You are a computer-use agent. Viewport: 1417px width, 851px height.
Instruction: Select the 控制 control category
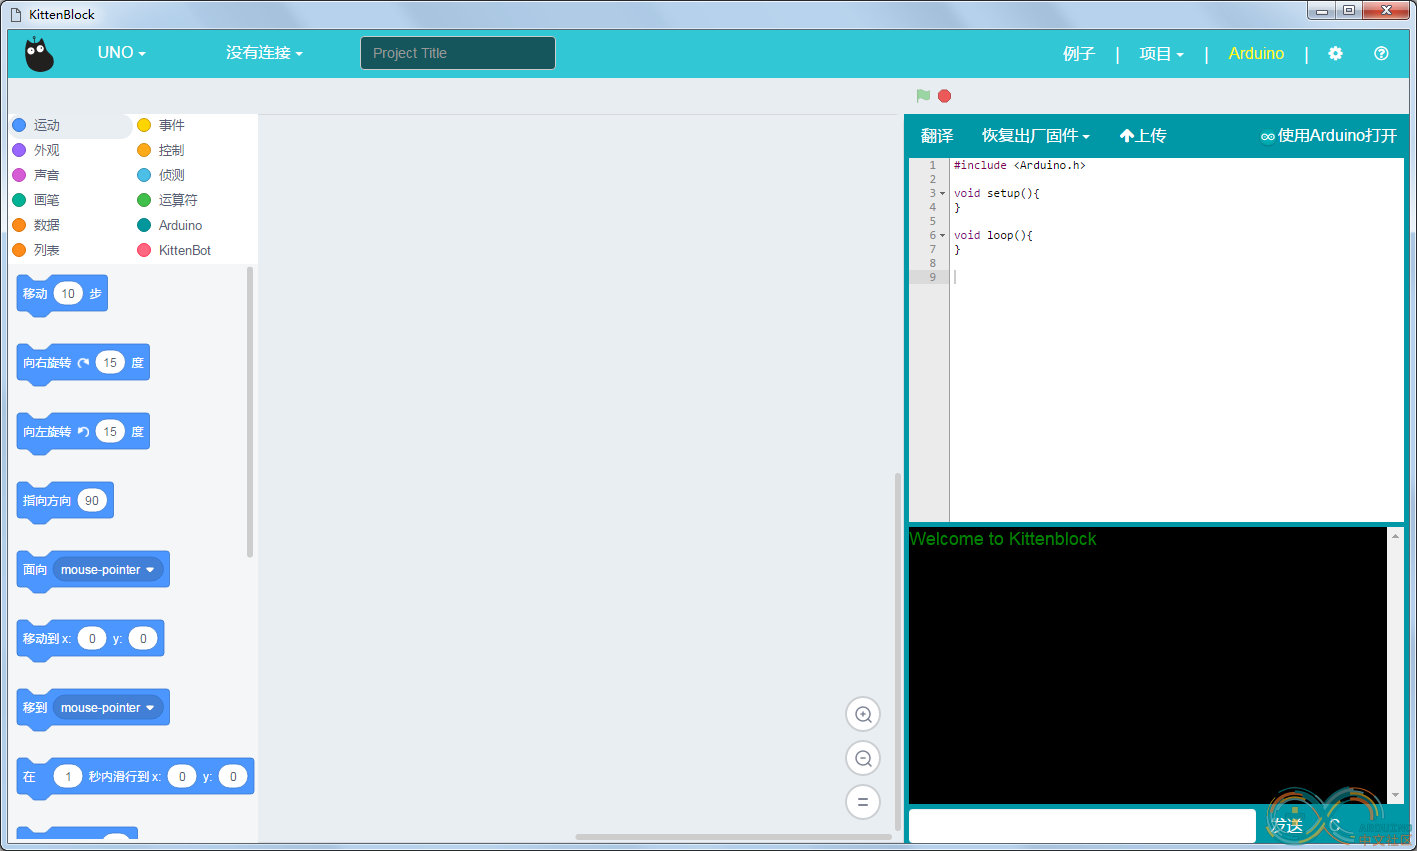195,150
